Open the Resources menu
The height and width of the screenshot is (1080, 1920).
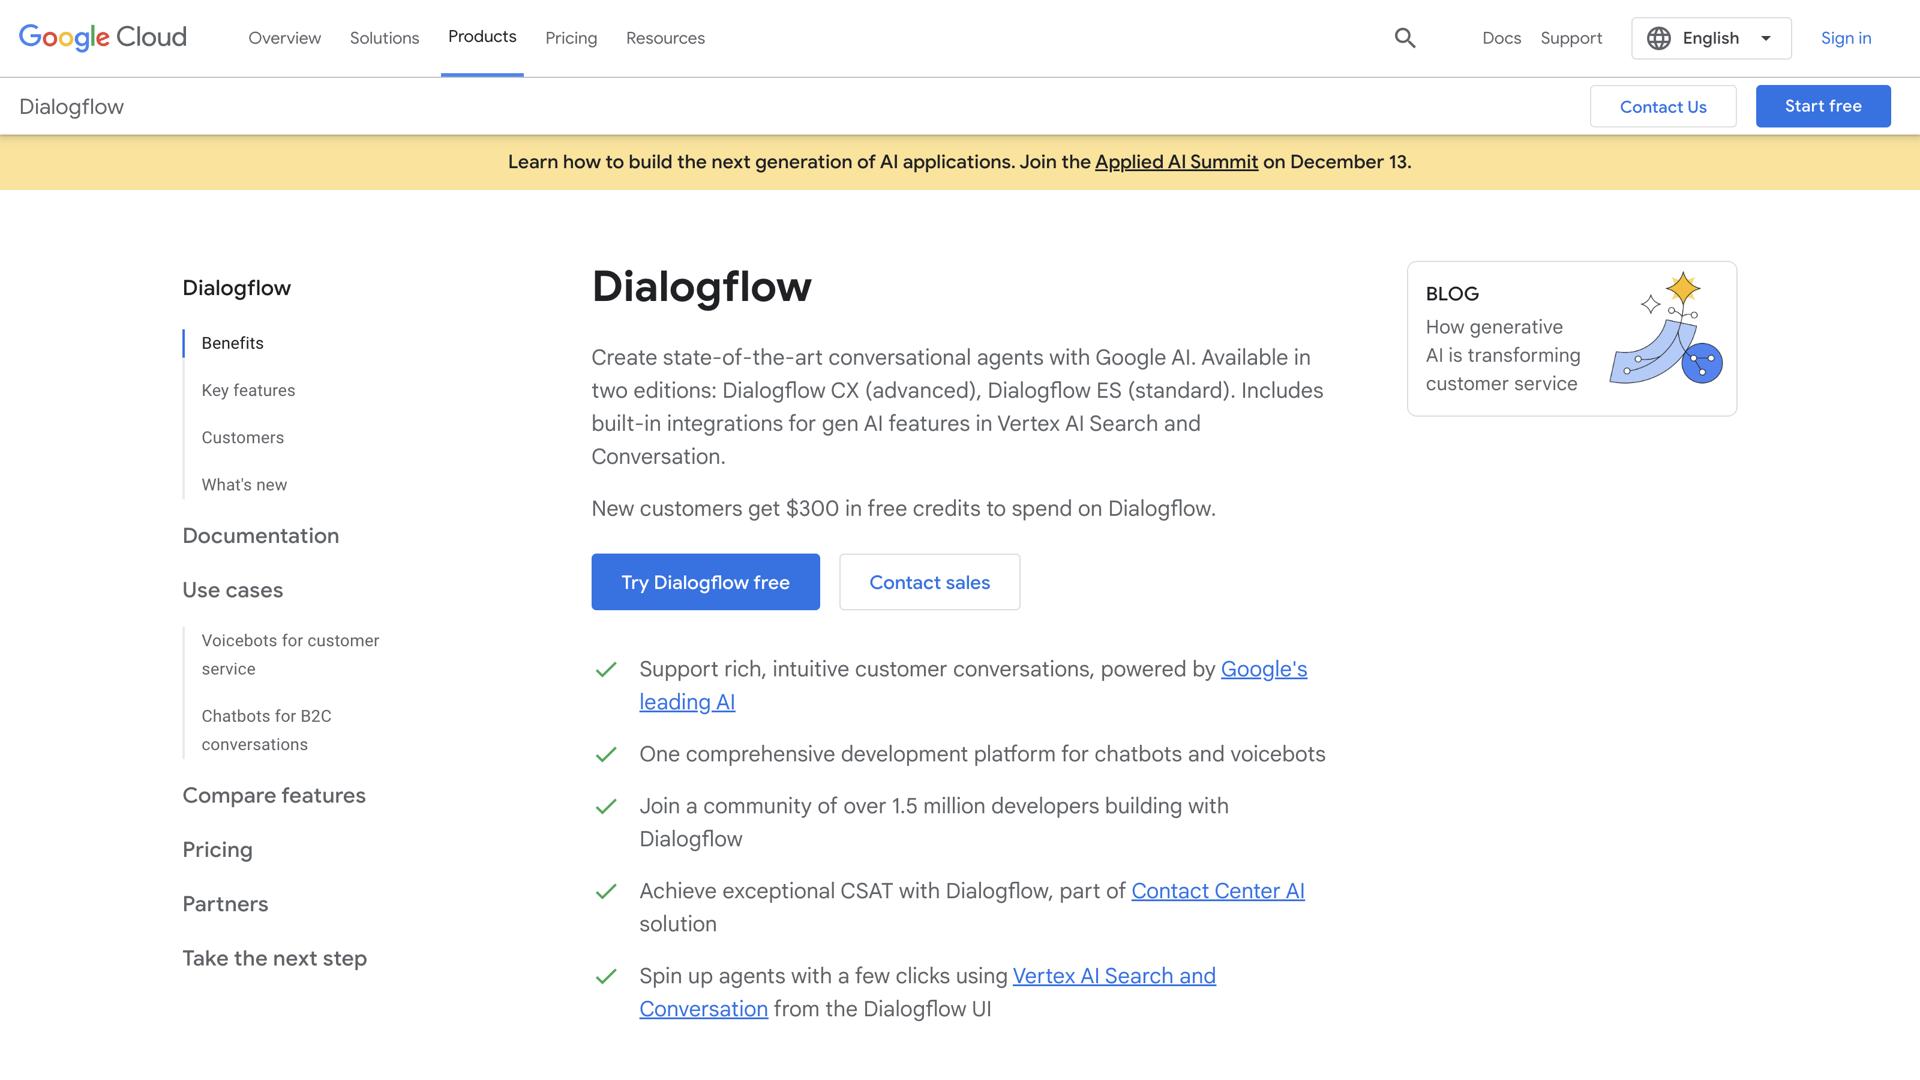coord(665,38)
